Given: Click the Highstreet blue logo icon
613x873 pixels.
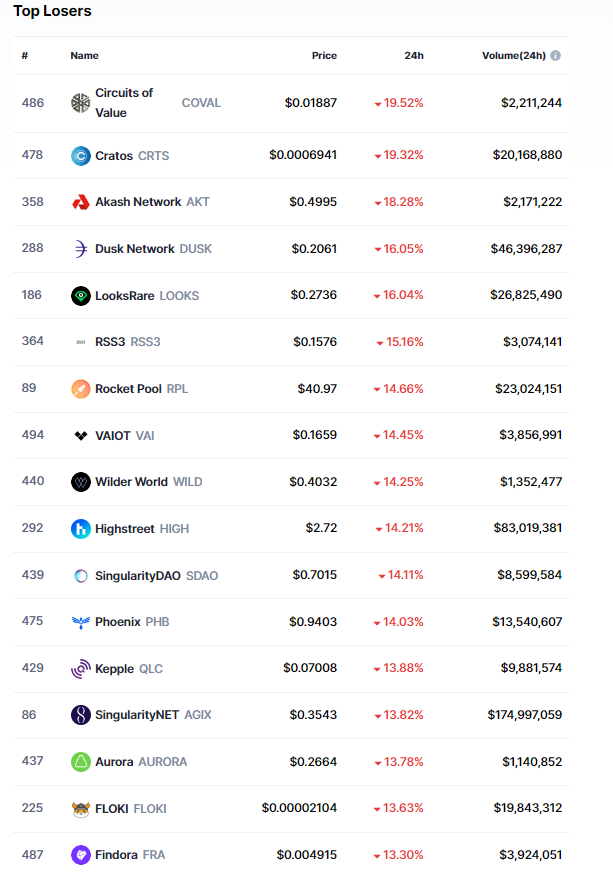Looking at the screenshot, I should tap(81, 529).
